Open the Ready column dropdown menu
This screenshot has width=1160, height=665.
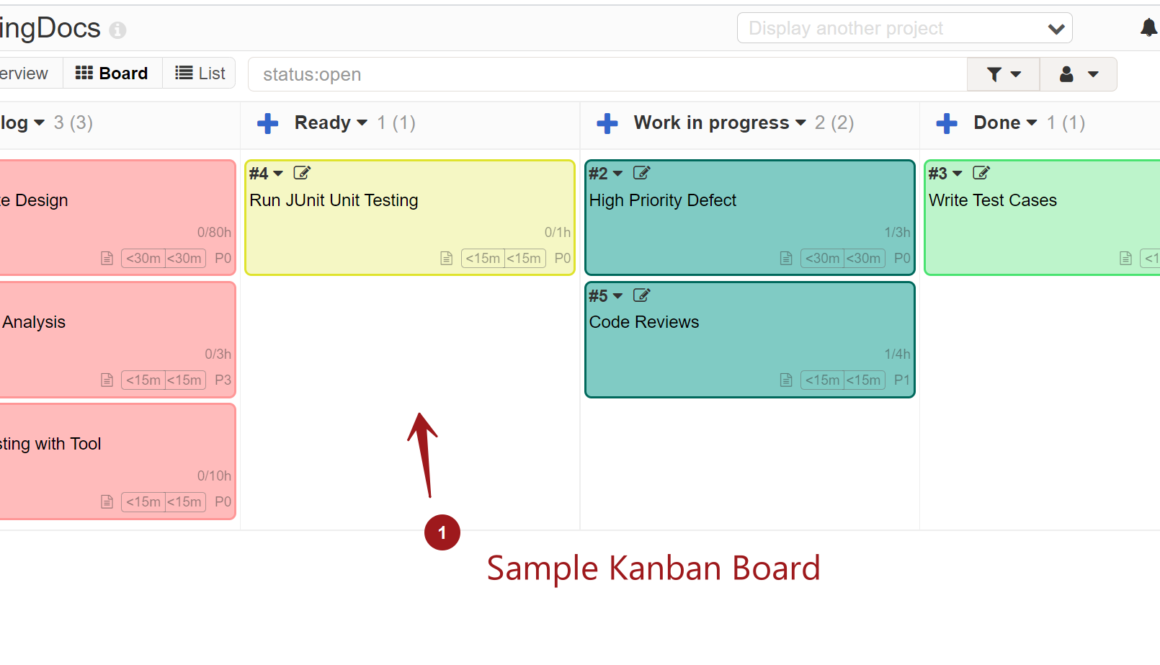pos(362,123)
